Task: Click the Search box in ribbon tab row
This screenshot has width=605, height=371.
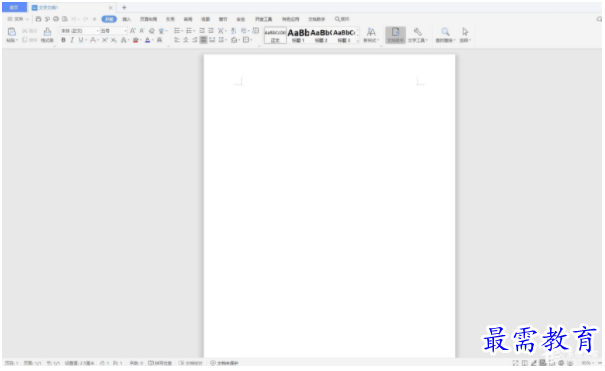Action: point(342,19)
